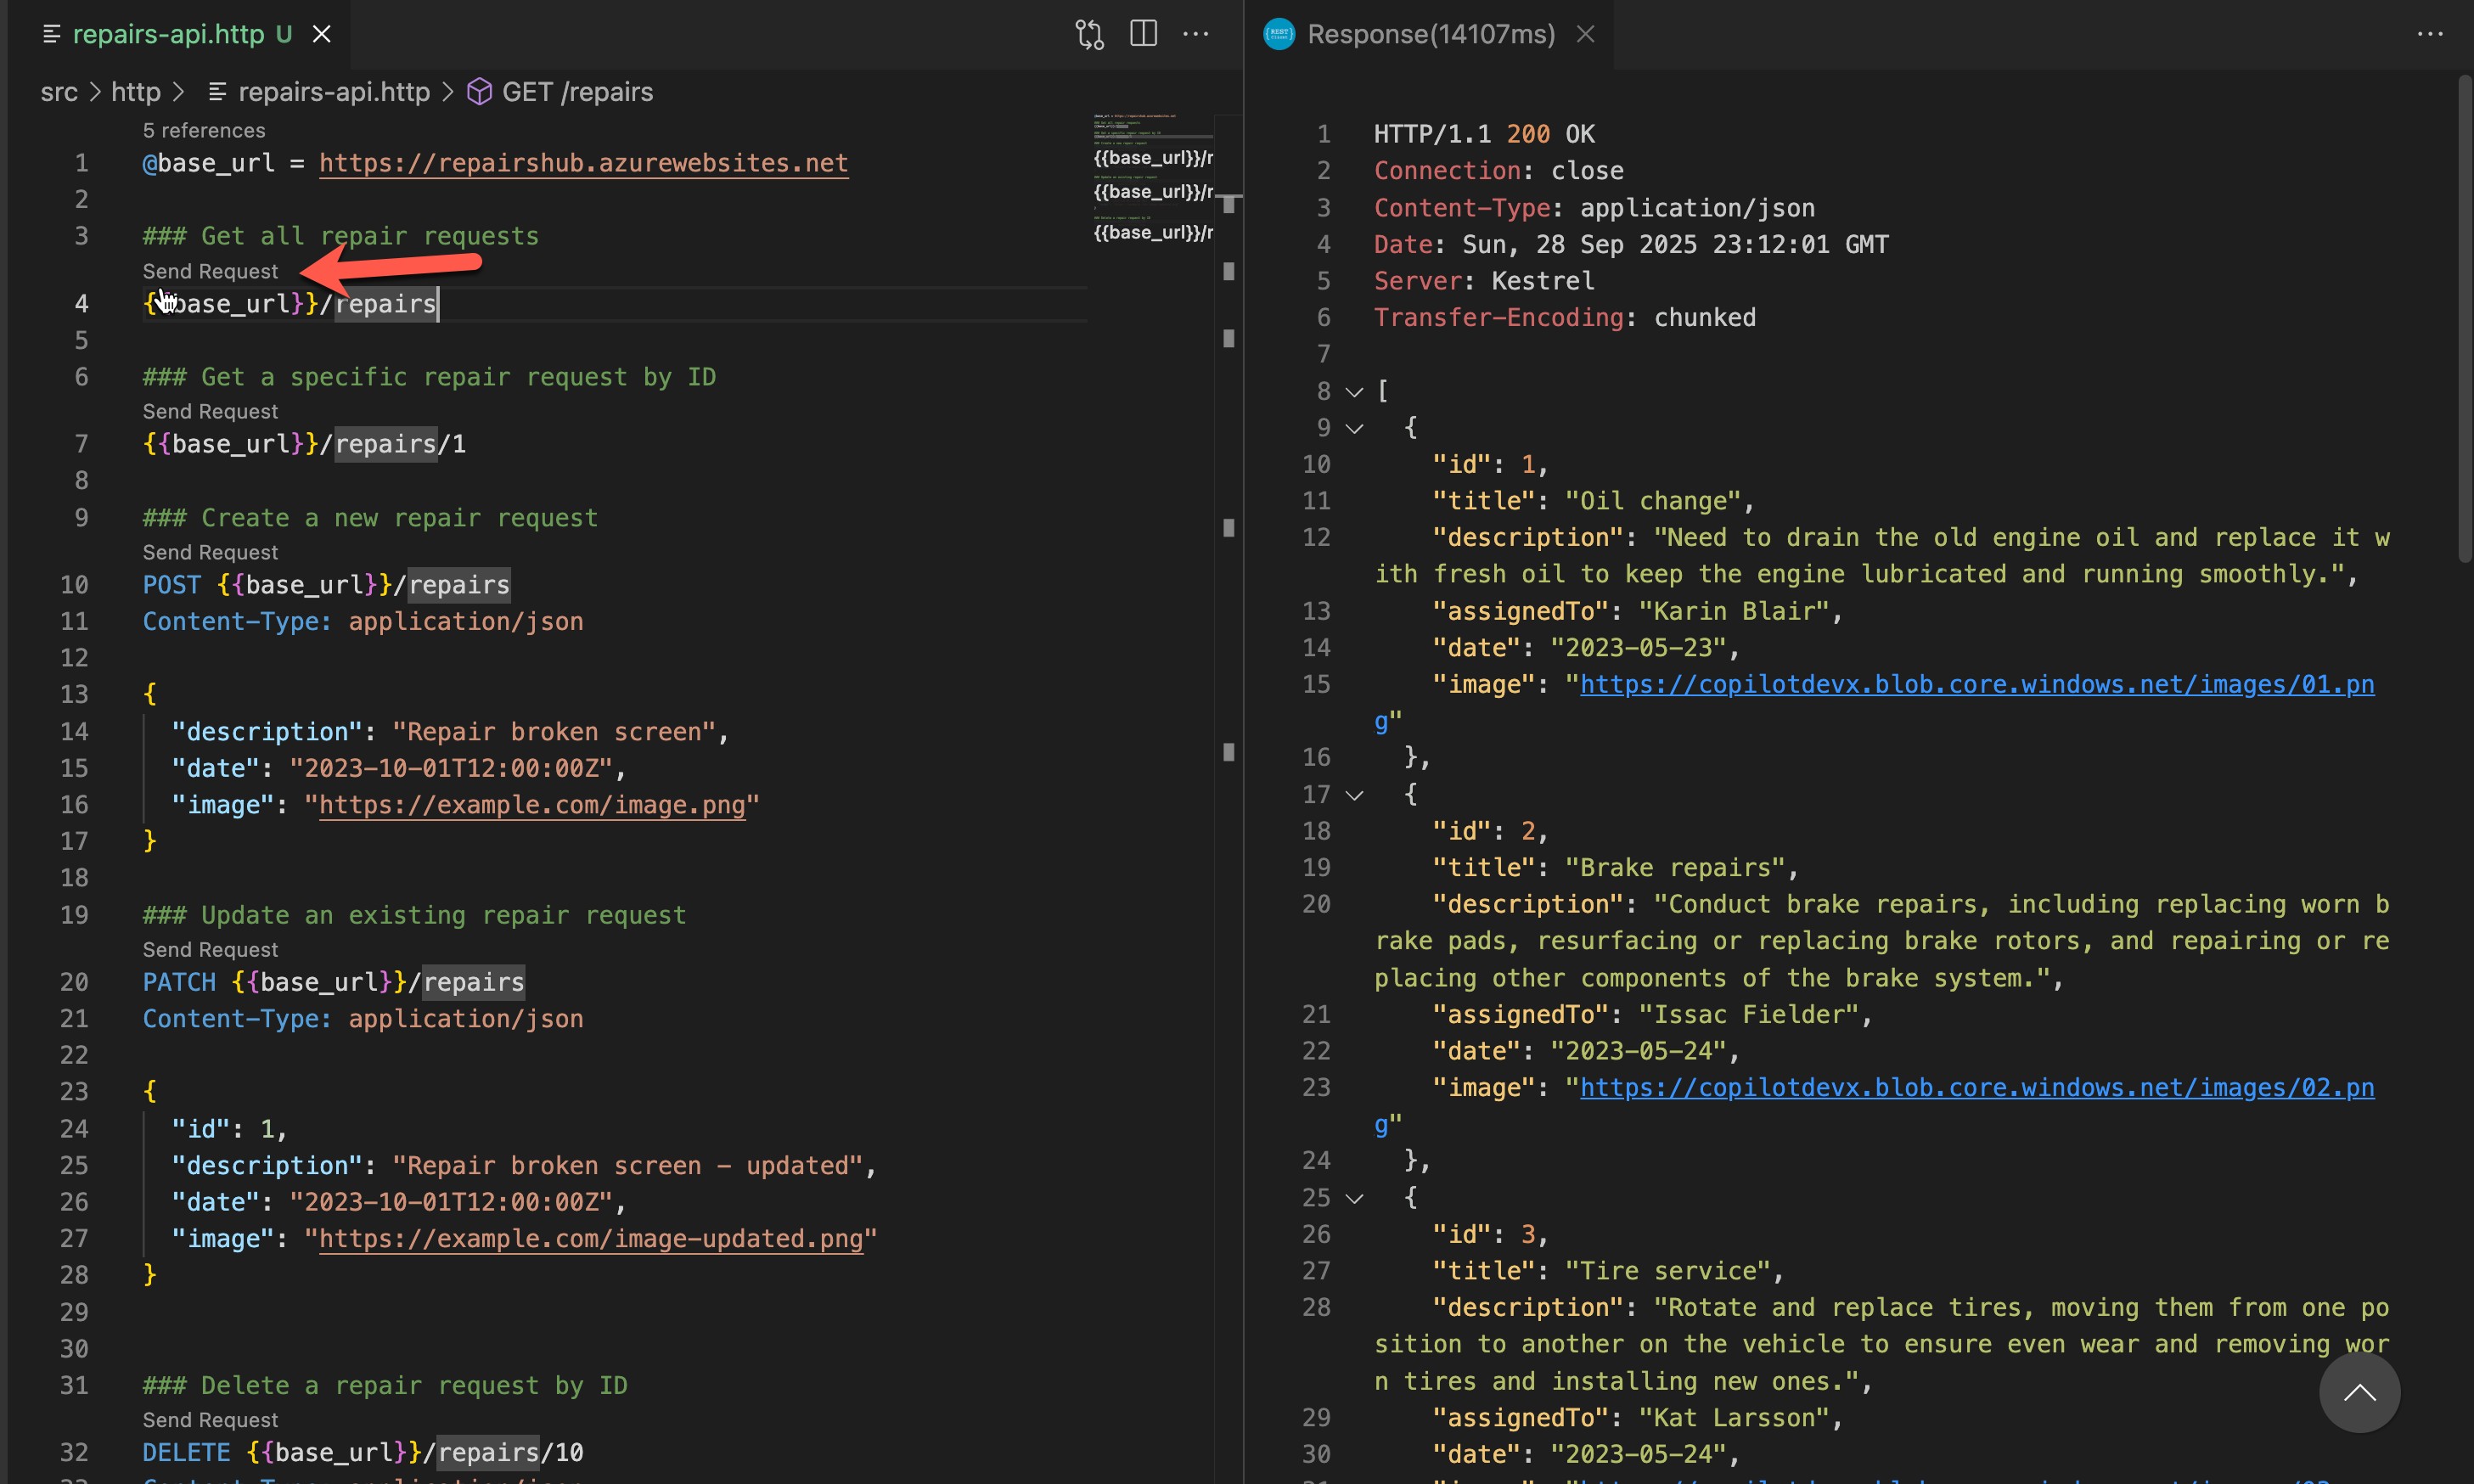Collapse the Brake repairs object at line 17
The image size is (2474, 1484).
(1353, 794)
